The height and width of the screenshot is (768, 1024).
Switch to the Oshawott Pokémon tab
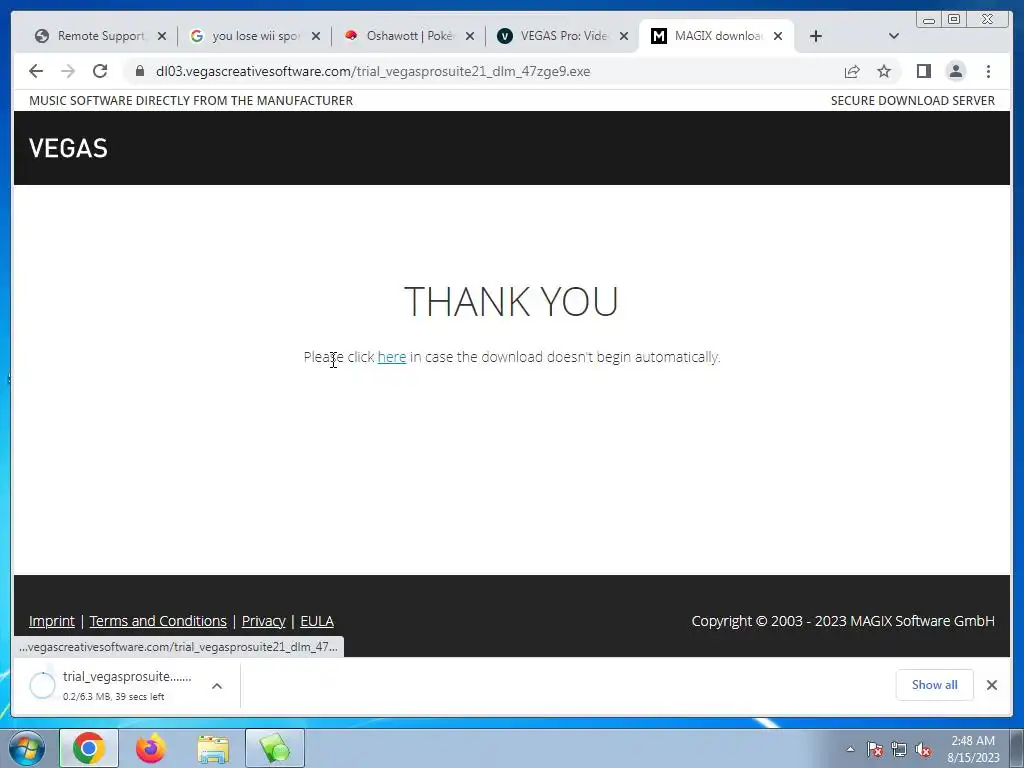click(408, 36)
